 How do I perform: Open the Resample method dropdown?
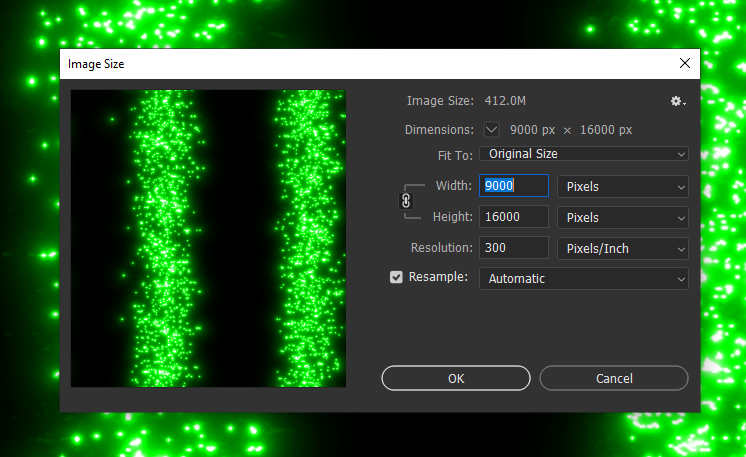click(584, 279)
